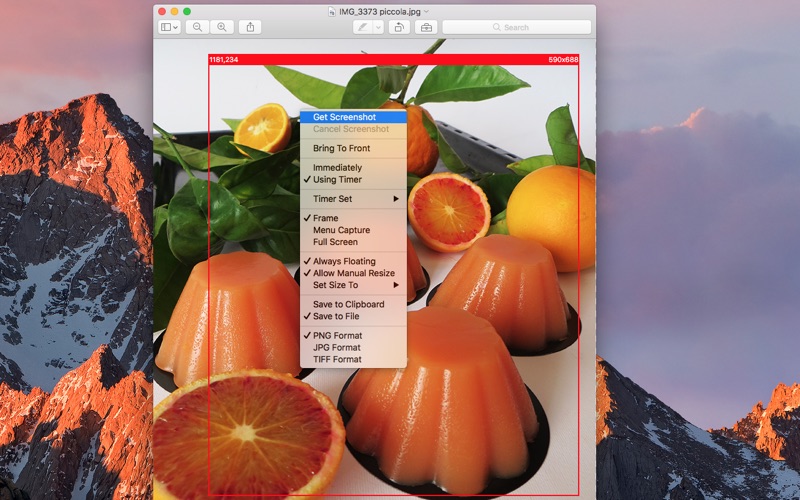Image resolution: width=800 pixels, height=500 pixels.
Task: Rotate the image with rotate icon
Action: coord(399,27)
